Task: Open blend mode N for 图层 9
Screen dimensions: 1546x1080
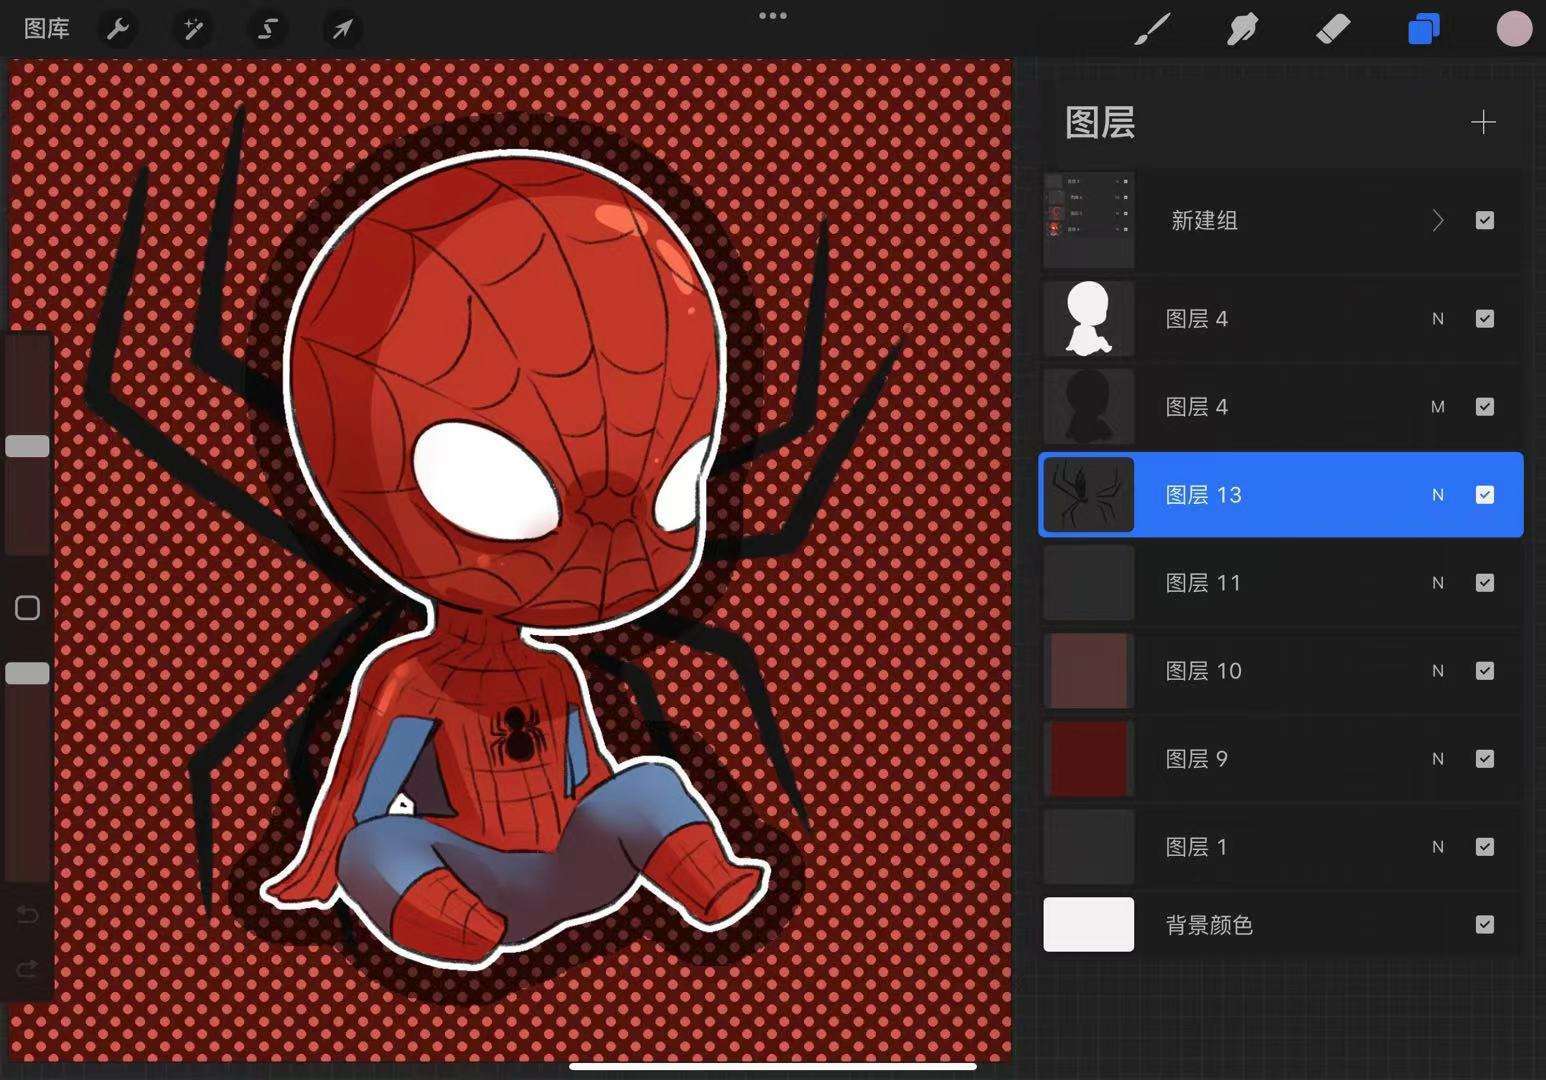Action: pos(1438,759)
